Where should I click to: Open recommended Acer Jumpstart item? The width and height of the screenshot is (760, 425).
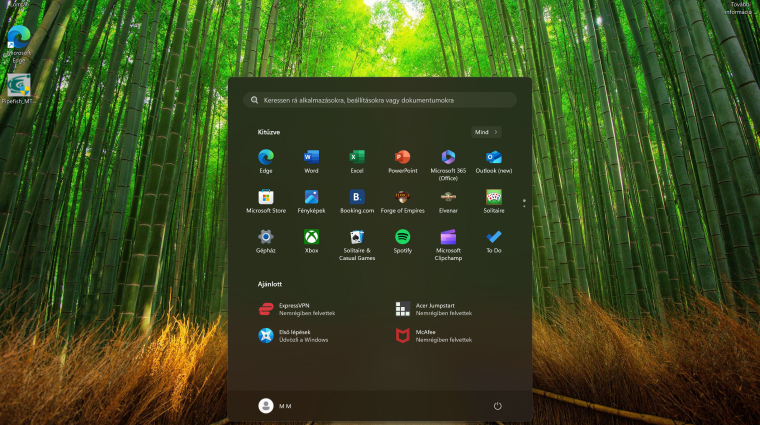434,309
